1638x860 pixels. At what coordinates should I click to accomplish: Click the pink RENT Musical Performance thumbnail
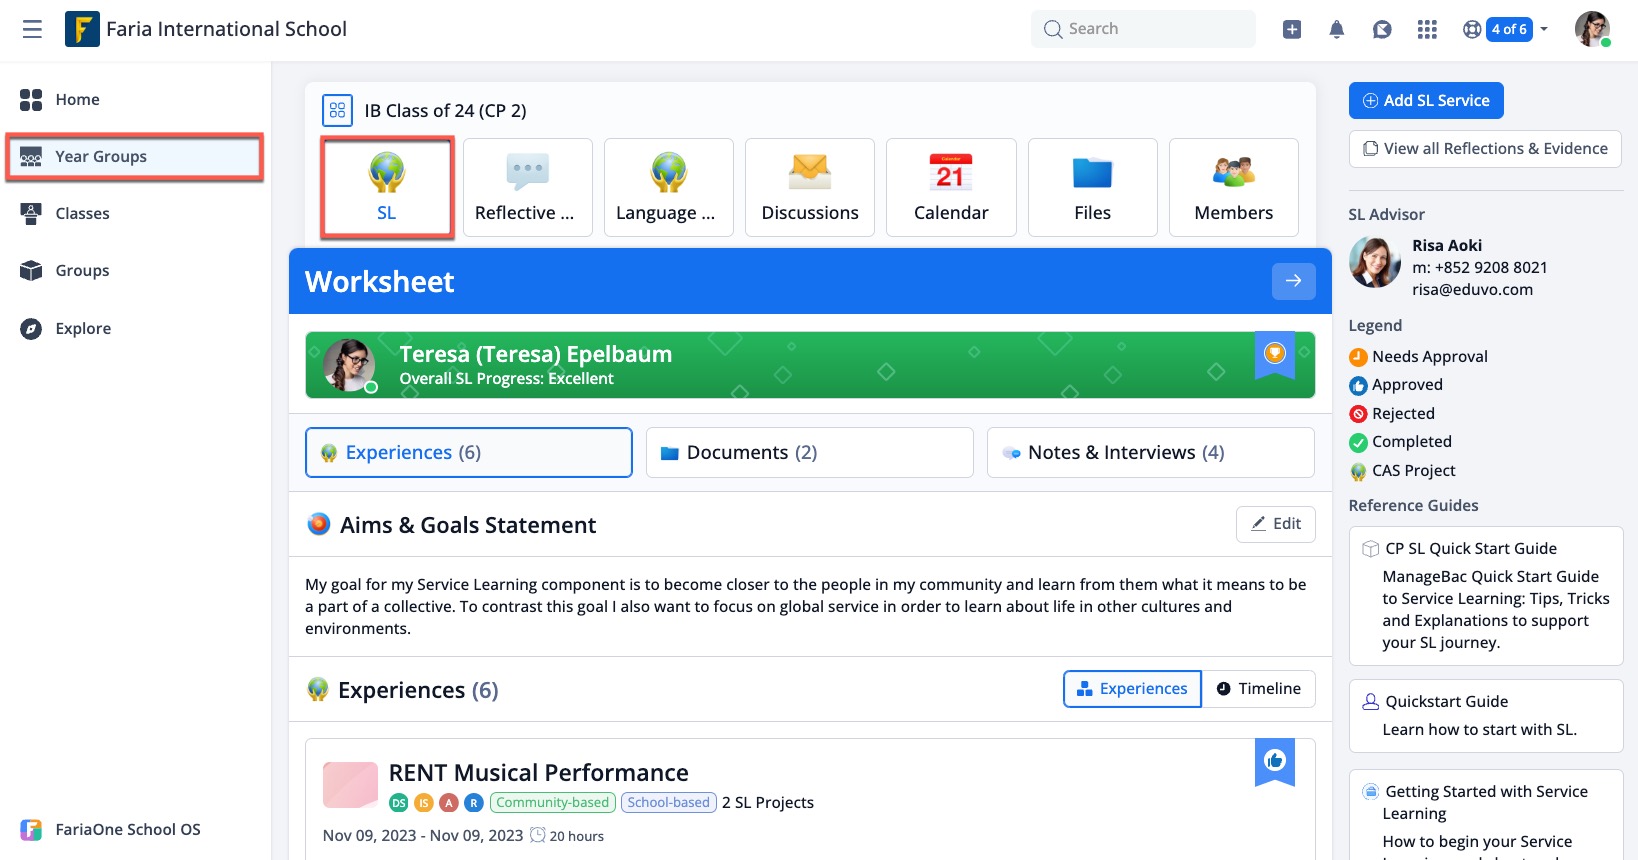tap(350, 785)
